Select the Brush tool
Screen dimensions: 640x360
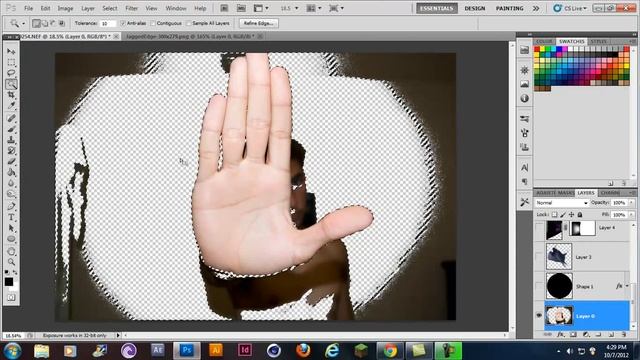click(11, 129)
